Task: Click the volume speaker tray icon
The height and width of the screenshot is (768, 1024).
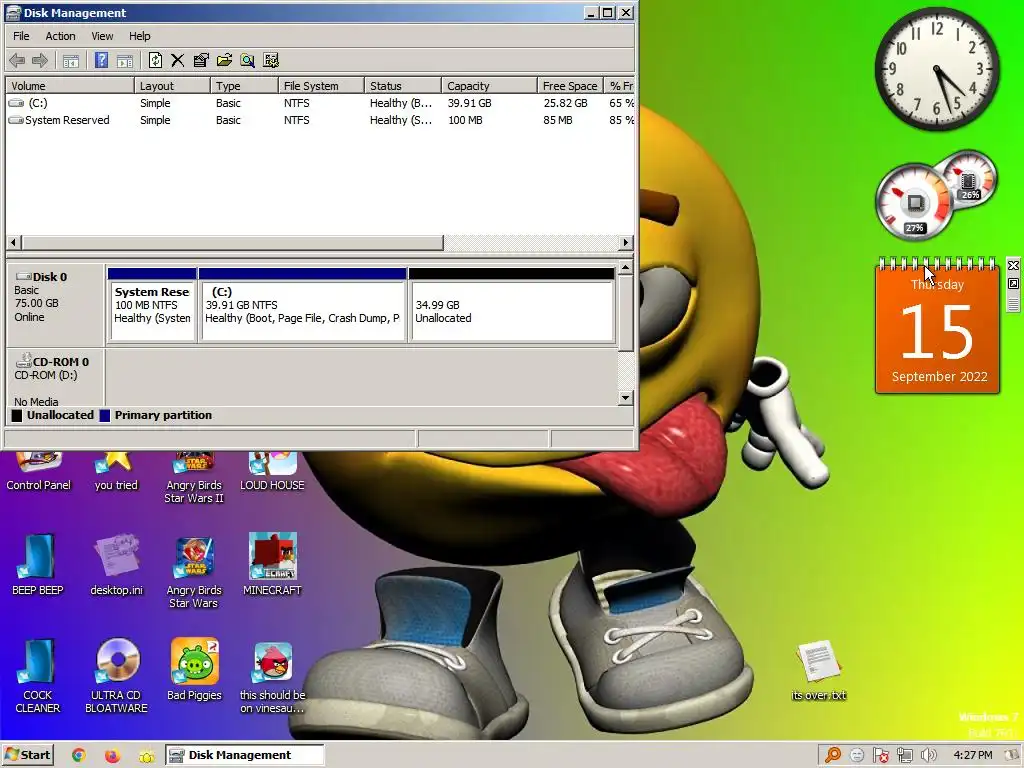Action: point(929,756)
